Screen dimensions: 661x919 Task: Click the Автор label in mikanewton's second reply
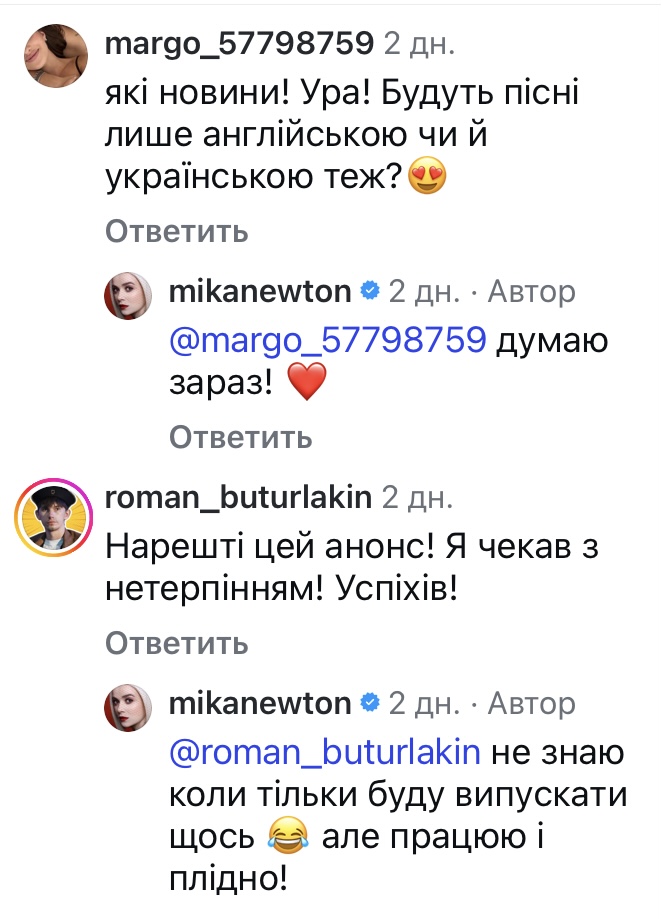tap(531, 704)
